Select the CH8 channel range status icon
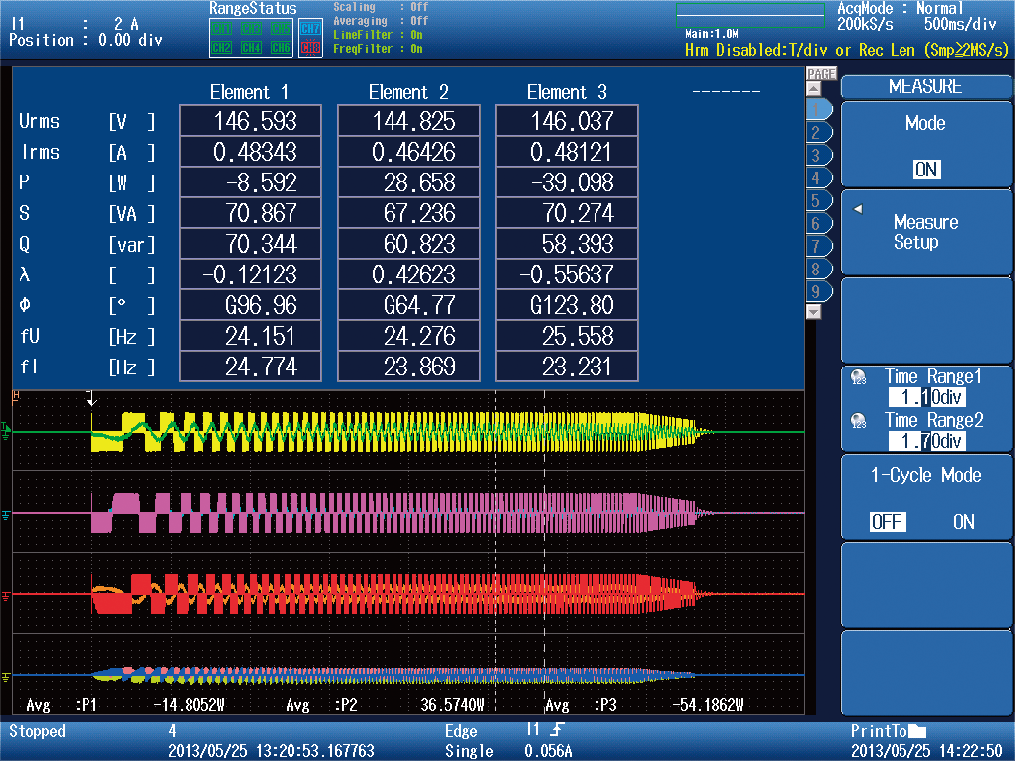 point(311,47)
